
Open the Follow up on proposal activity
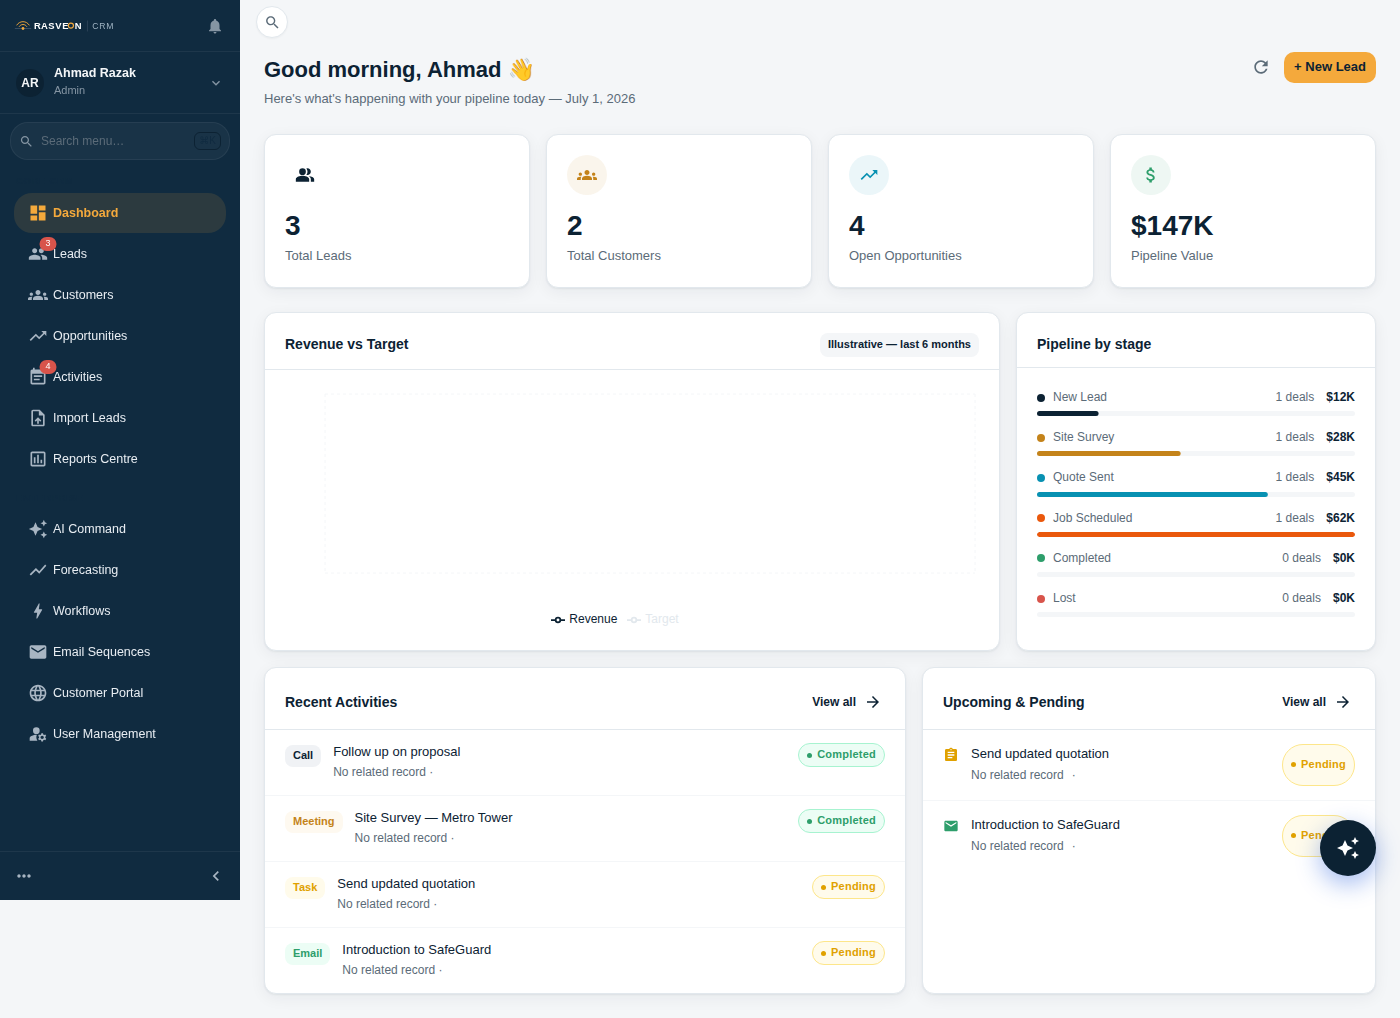pos(585,763)
